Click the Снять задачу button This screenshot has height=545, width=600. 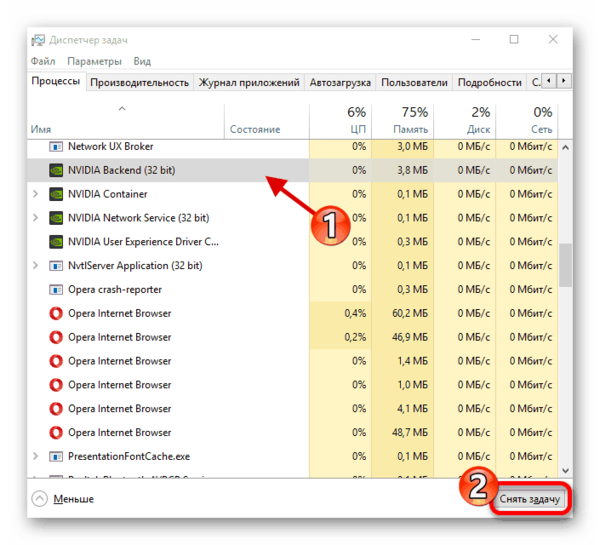click(x=530, y=499)
